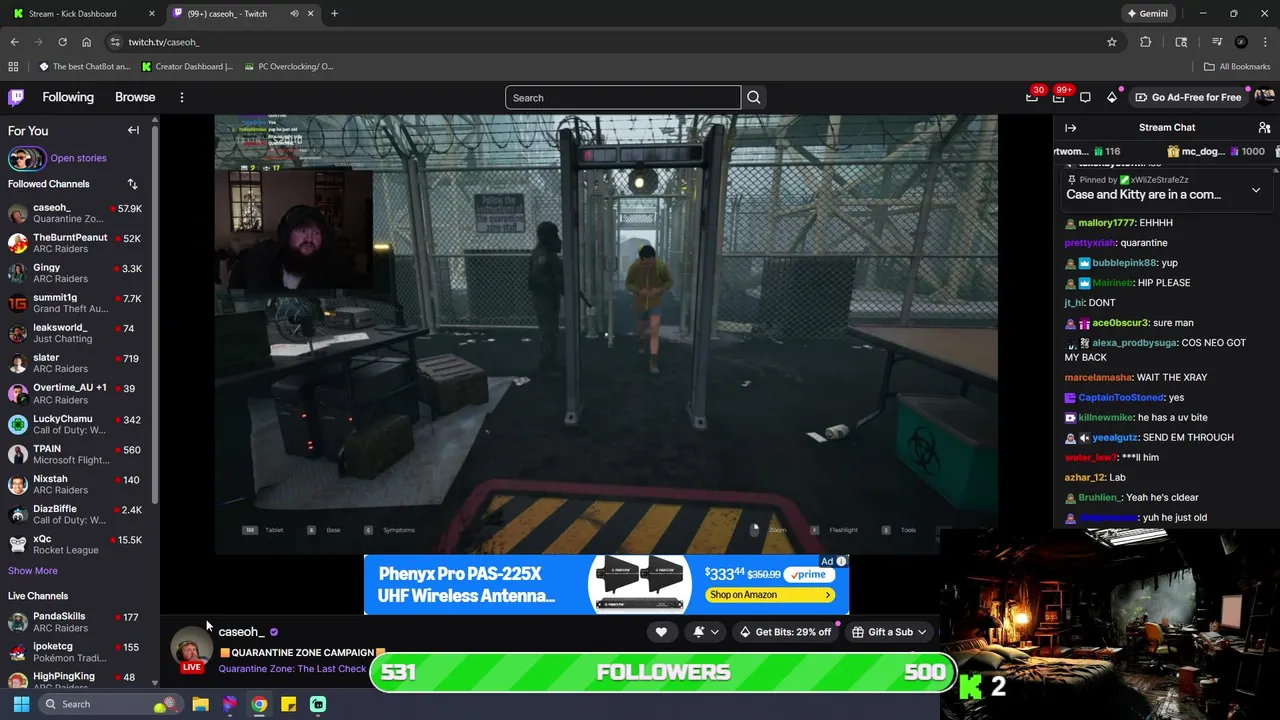Open the Chrome apps grid shortcut
1280x720 pixels.
point(13,67)
